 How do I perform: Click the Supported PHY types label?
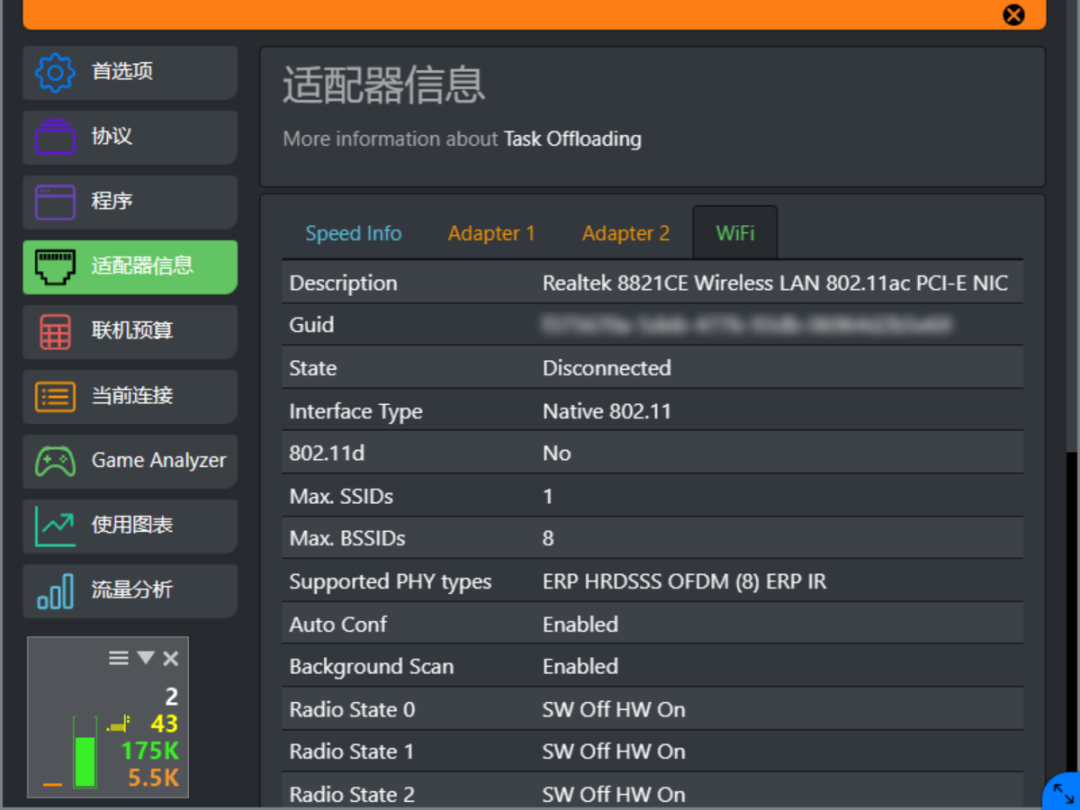(x=391, y=582)
